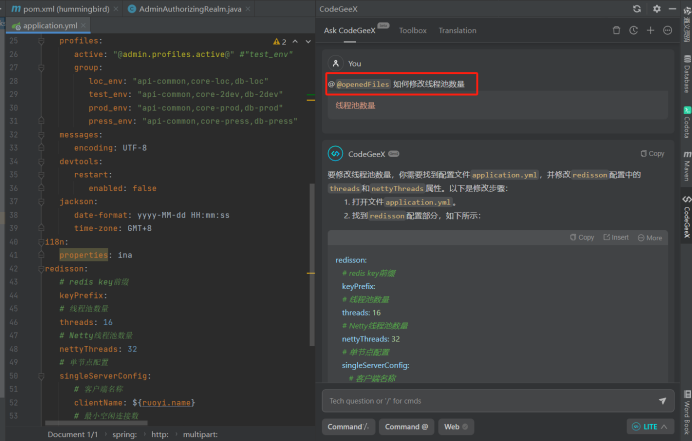Screen dimensions: 692x441
Task: Collapse the jackson block fold
Action: pyautogui.click(x=41, y=202)
